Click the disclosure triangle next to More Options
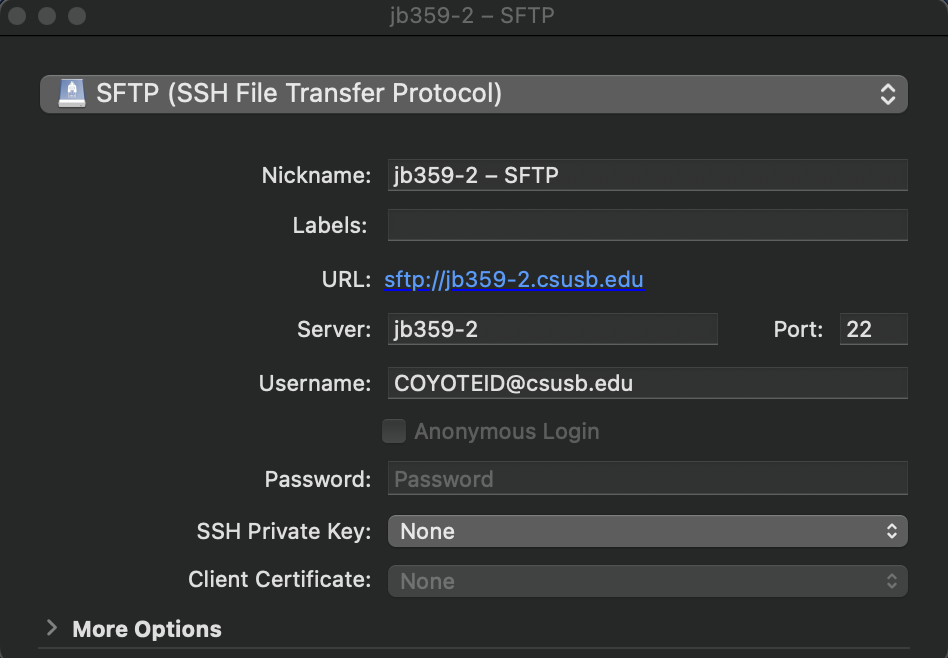The image size is (948, 658). (x=51, y=629)
